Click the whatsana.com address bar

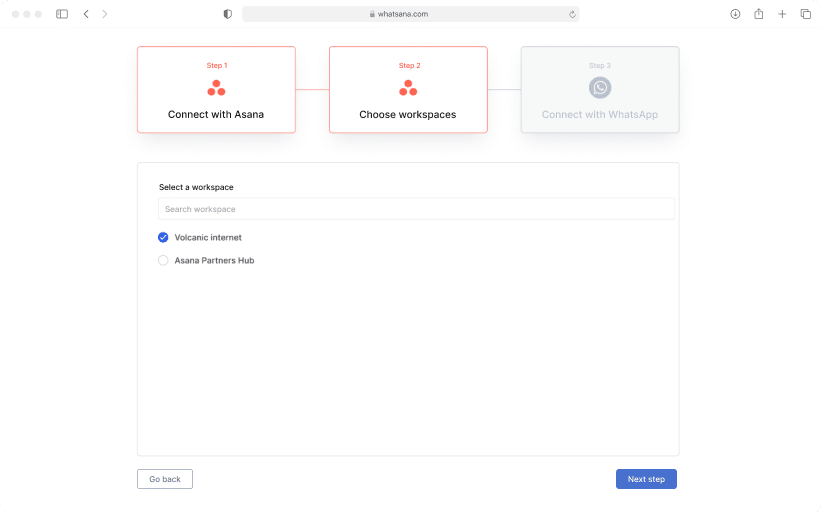click(x=410, y=14)
